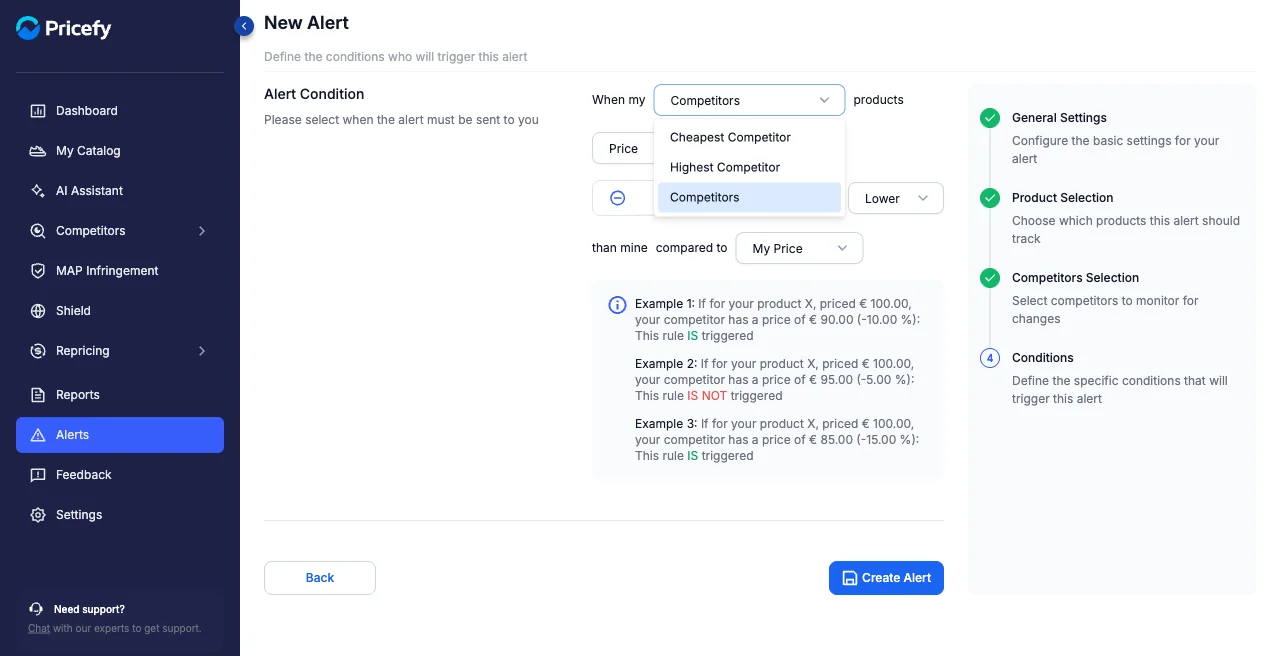1280x656 pixels.
Task: Click the My Catalog icon
Action: coord(38,151)
